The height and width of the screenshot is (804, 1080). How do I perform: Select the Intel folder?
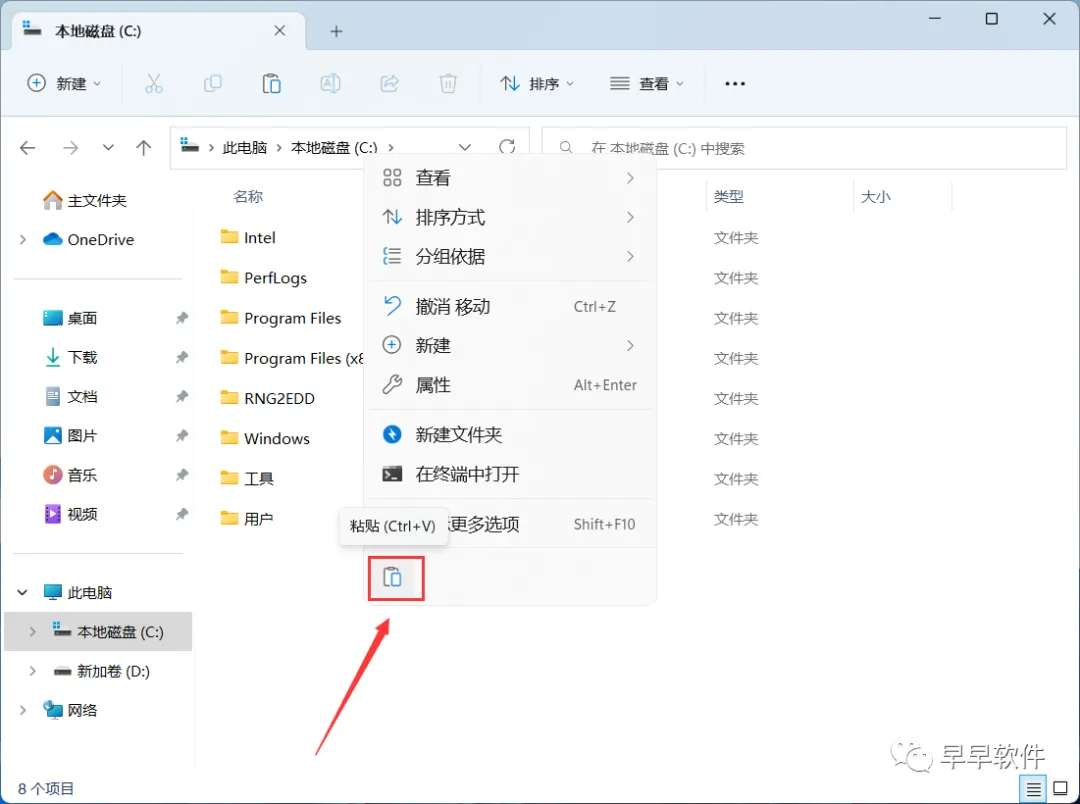tap(248, 238)
